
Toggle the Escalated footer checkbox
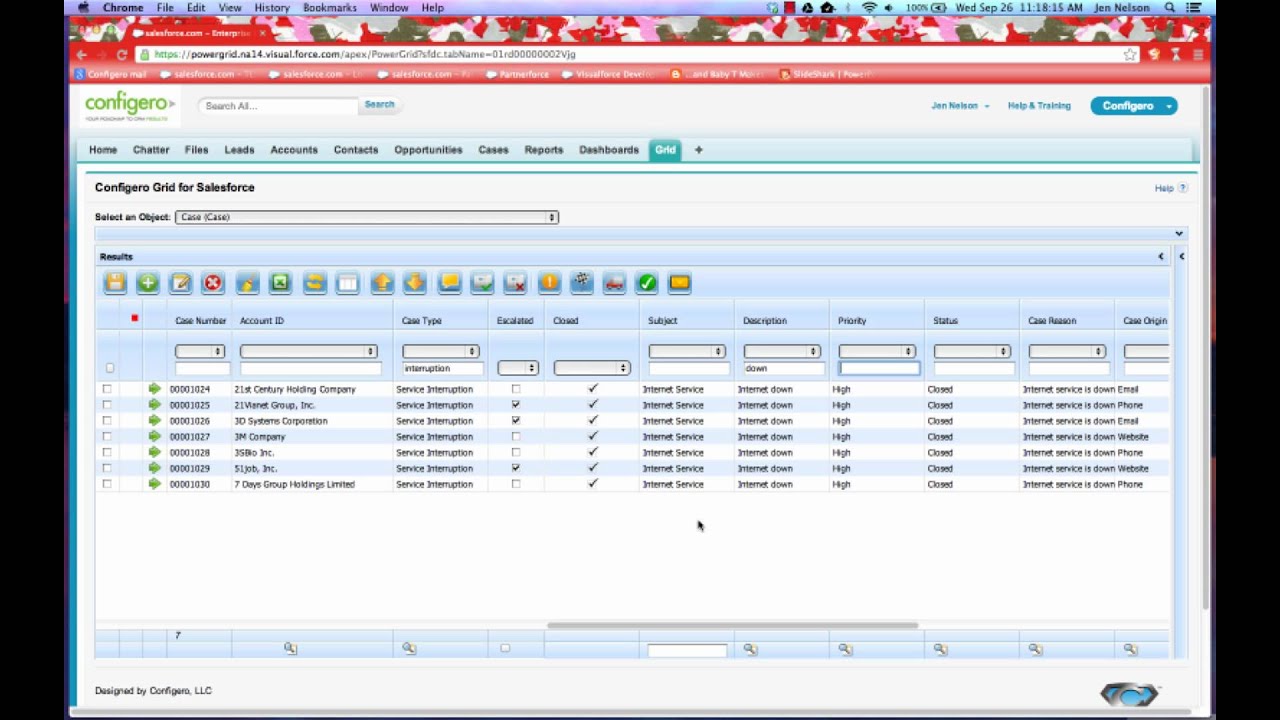pyautogui.click(x=505, y=648)
